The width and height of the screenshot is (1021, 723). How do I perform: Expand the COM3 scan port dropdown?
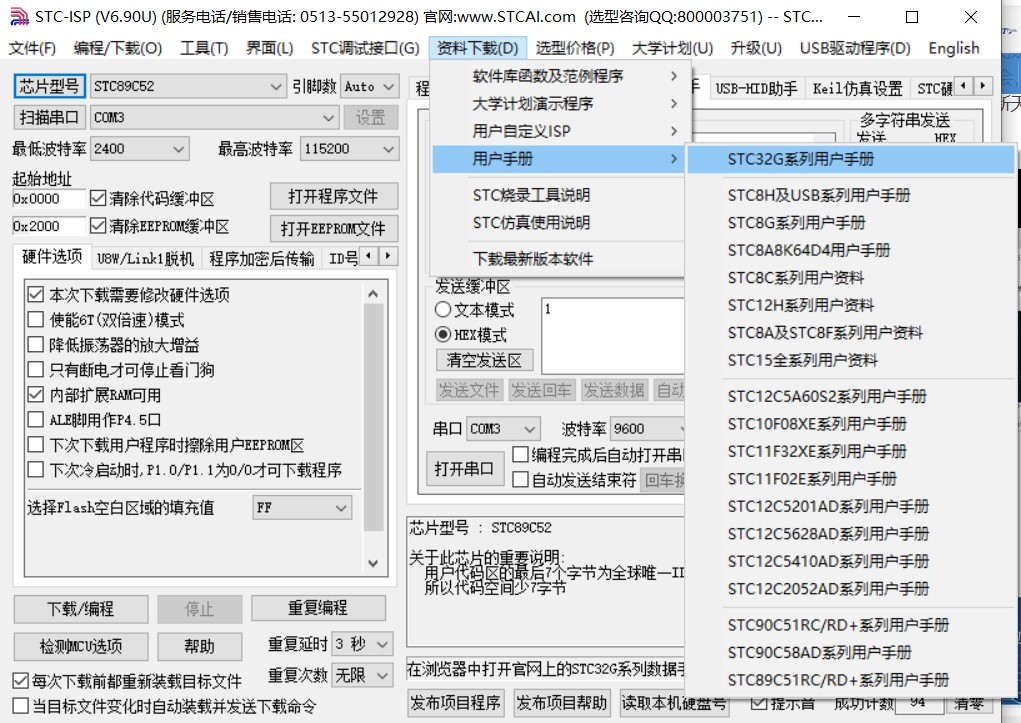coord(214,117)
